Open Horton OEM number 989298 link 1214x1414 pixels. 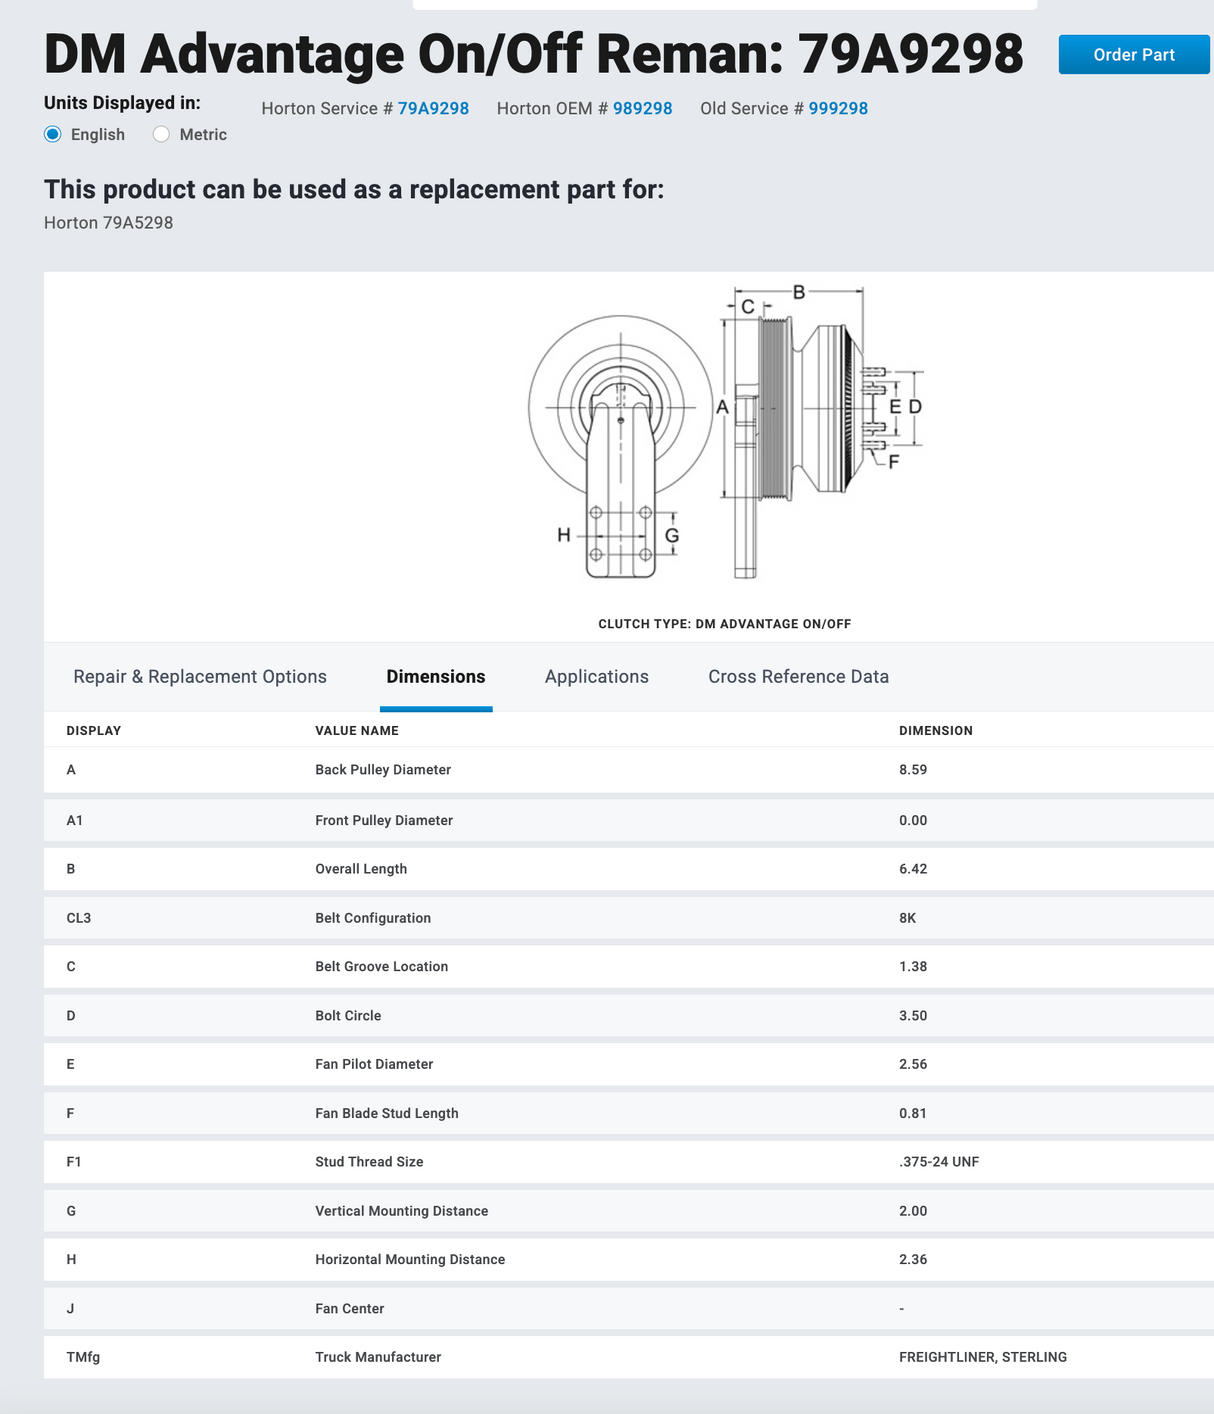pos(642,108)
